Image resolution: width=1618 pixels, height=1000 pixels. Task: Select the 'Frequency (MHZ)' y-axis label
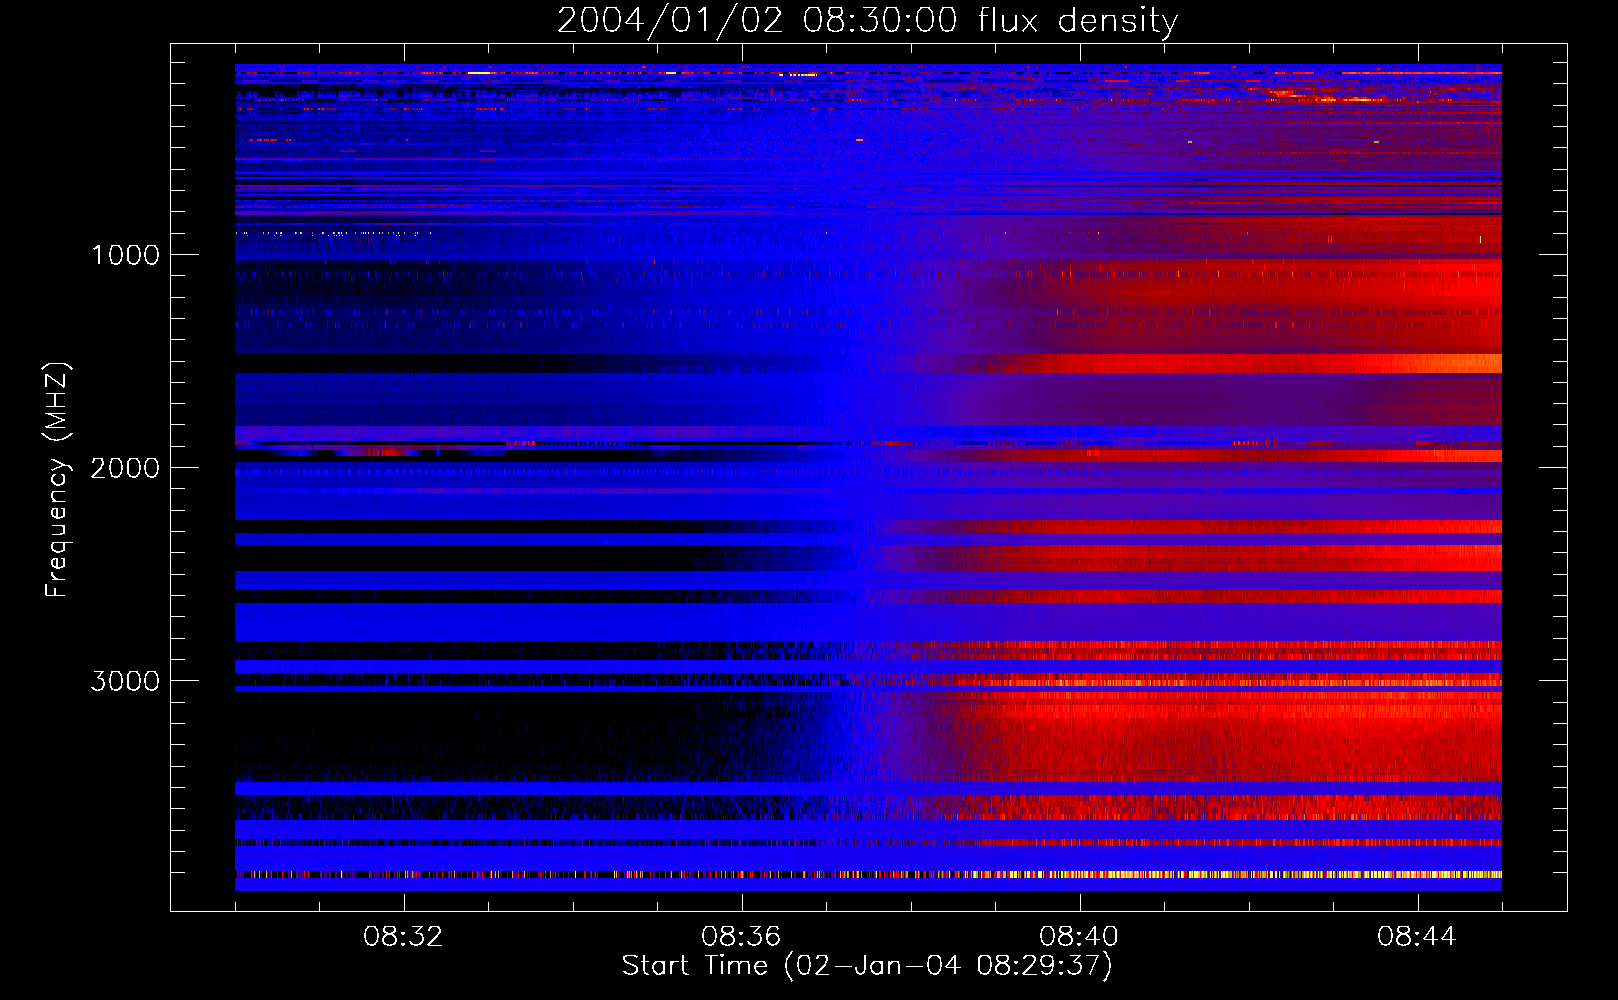[58, 481]
